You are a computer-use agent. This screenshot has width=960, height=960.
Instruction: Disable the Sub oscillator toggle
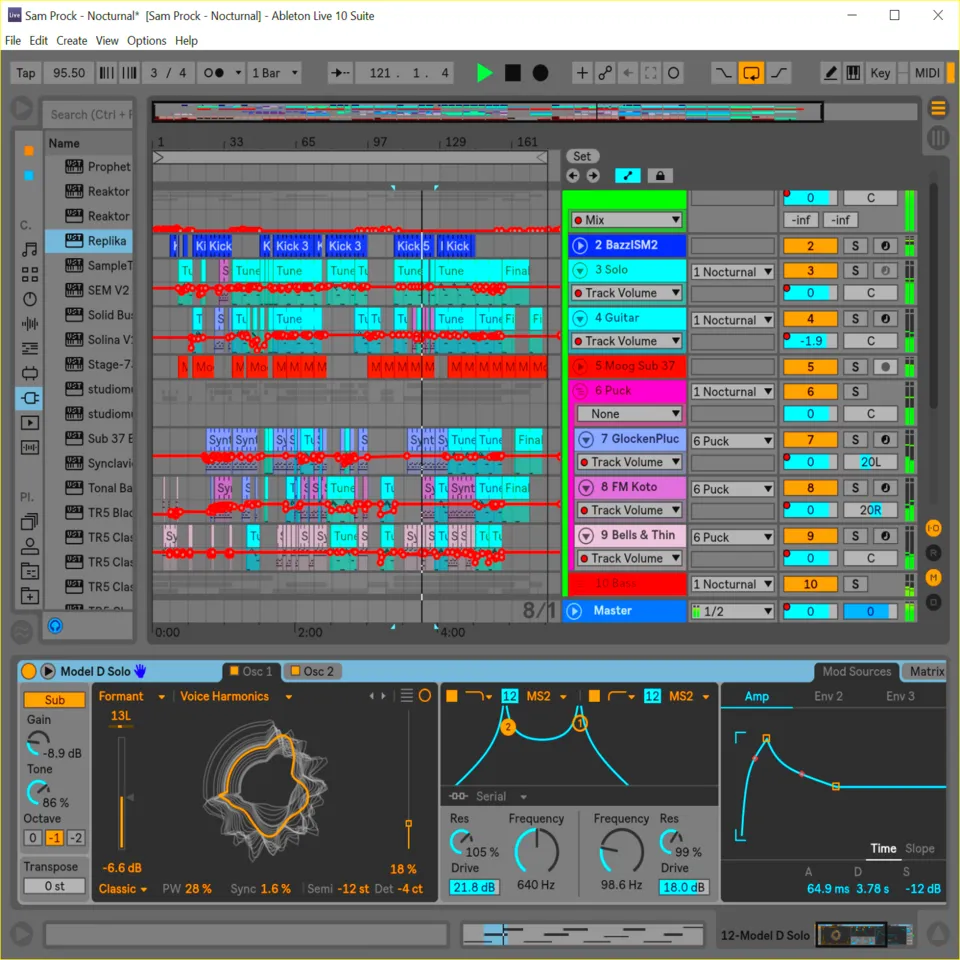click(x=54, y=700)
